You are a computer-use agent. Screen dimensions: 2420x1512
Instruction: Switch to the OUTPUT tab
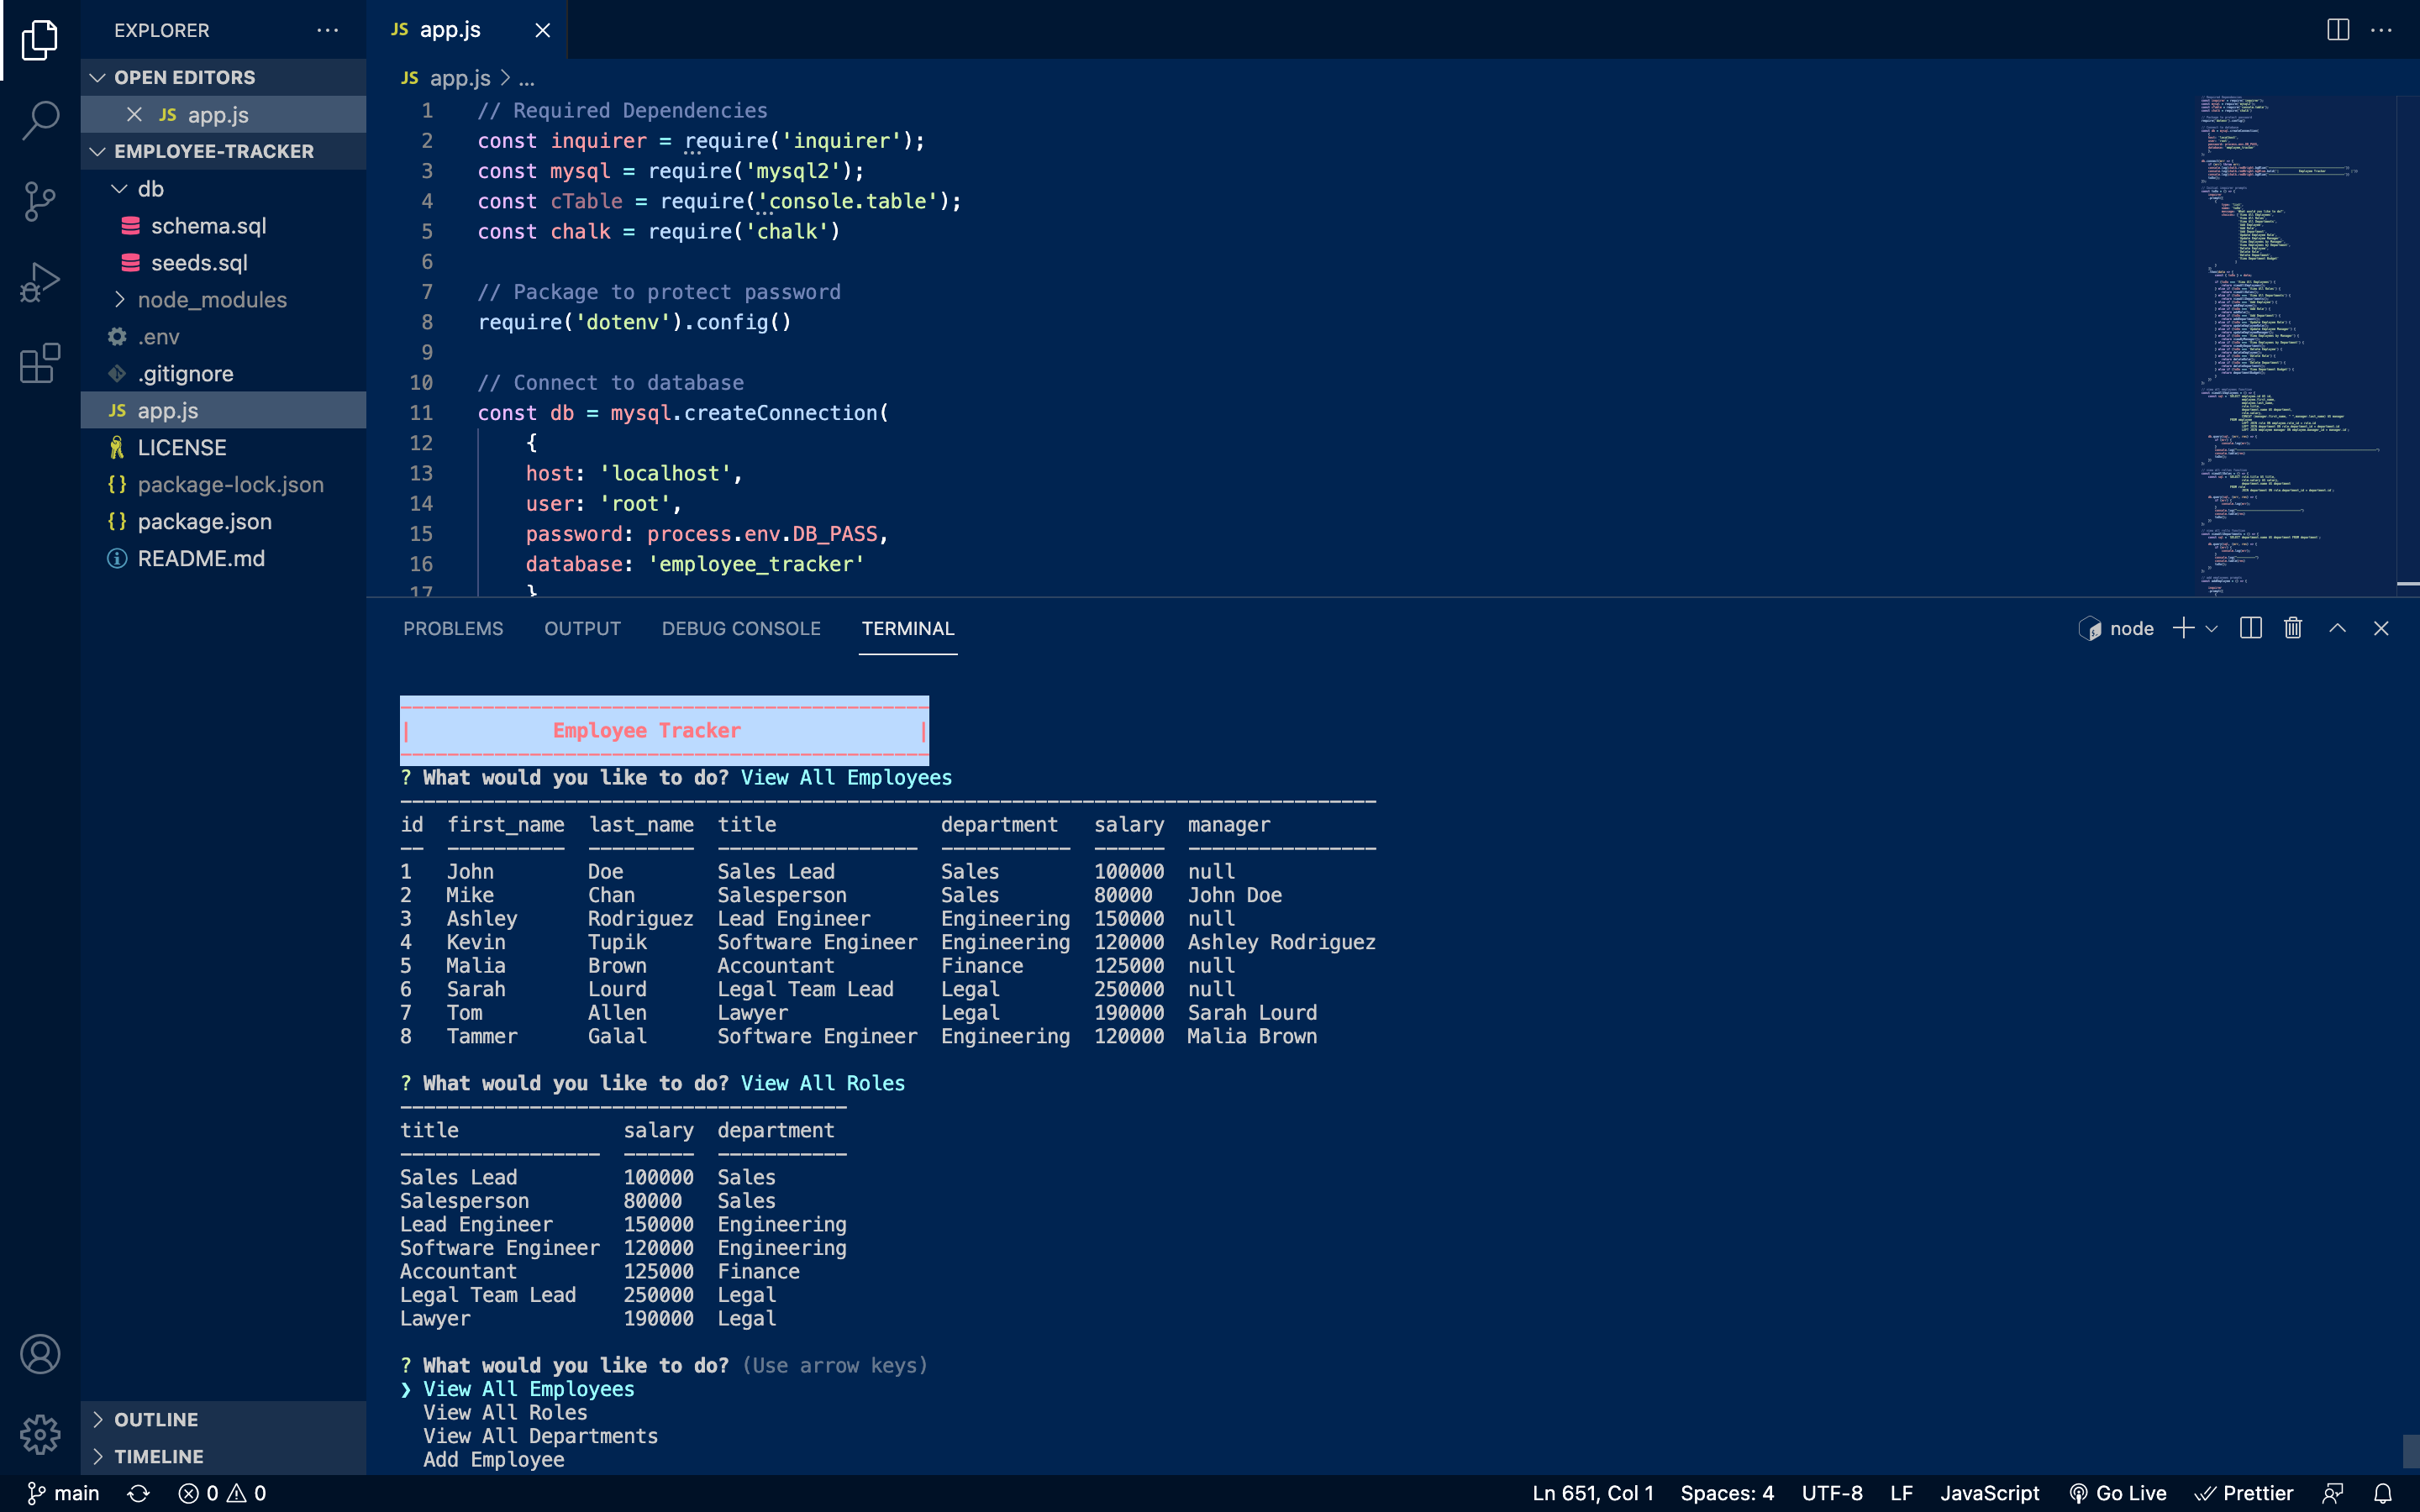click(x=582, y=628)
